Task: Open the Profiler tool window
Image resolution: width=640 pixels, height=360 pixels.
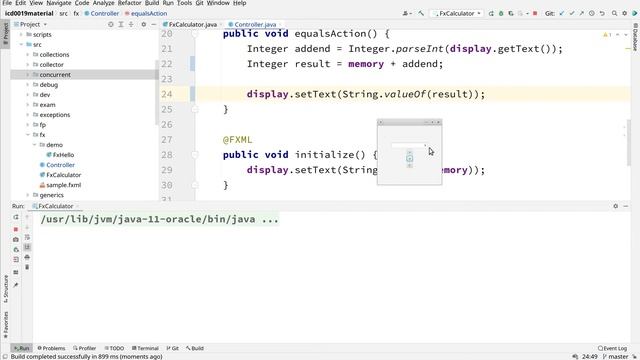Action: pos(84,348)
